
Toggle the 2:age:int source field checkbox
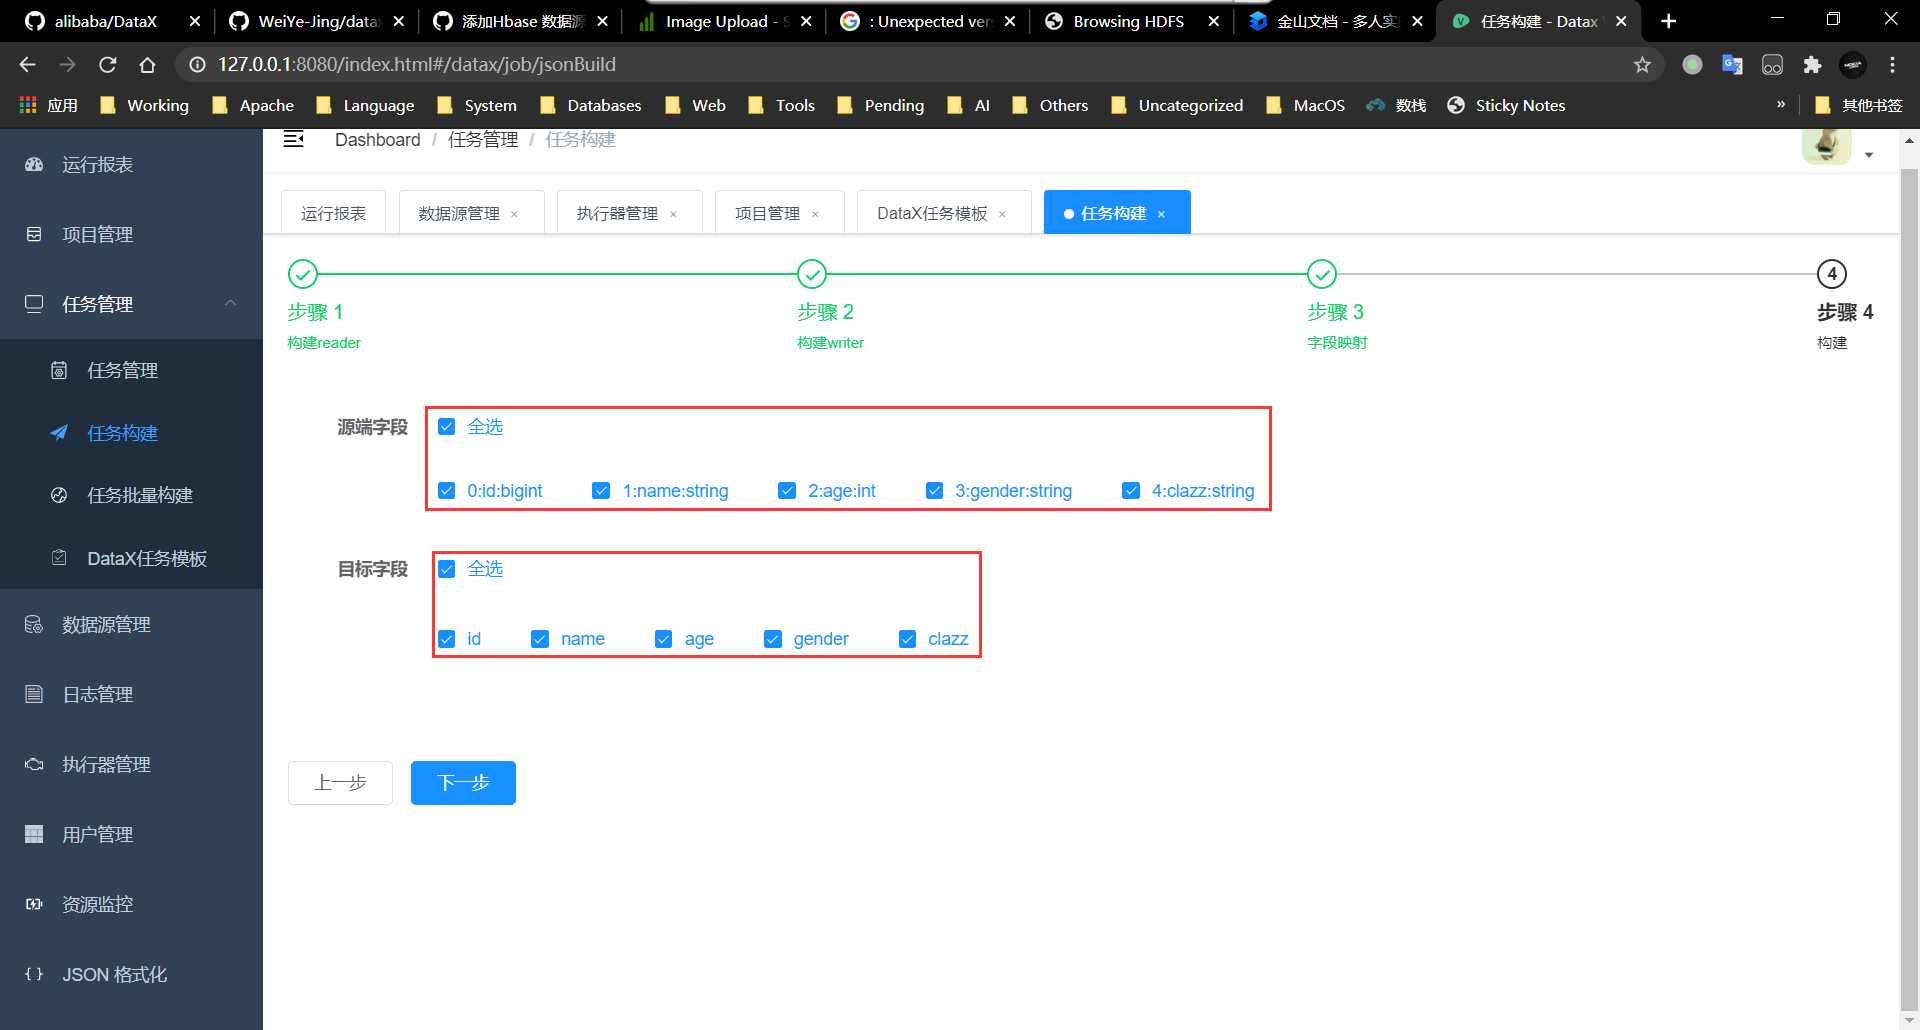tap(787, 491)
